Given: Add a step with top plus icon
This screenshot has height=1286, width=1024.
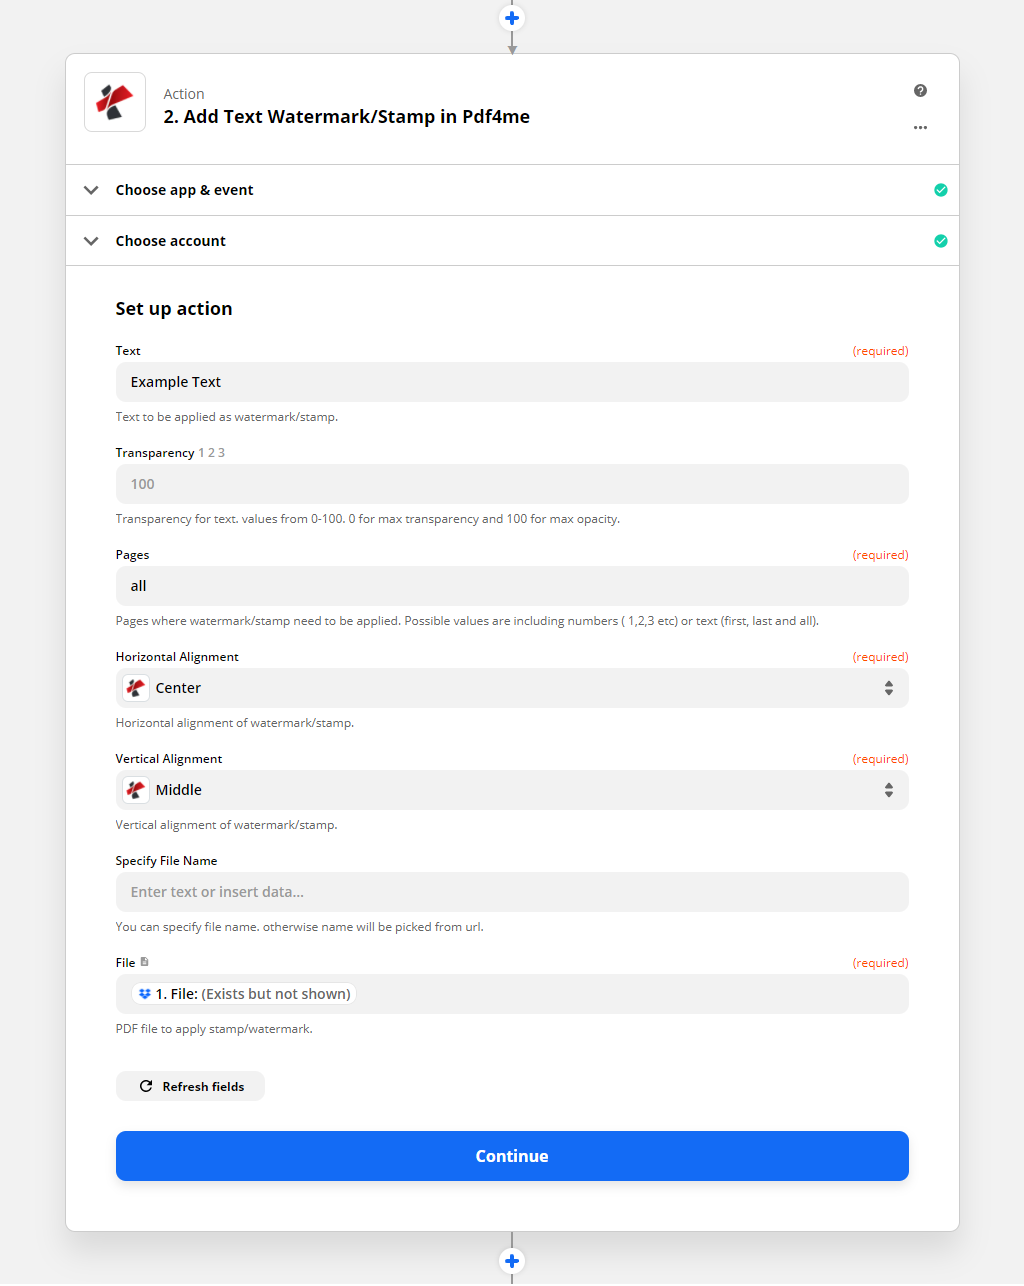Looking at the screenshot, I should [512, 18].
